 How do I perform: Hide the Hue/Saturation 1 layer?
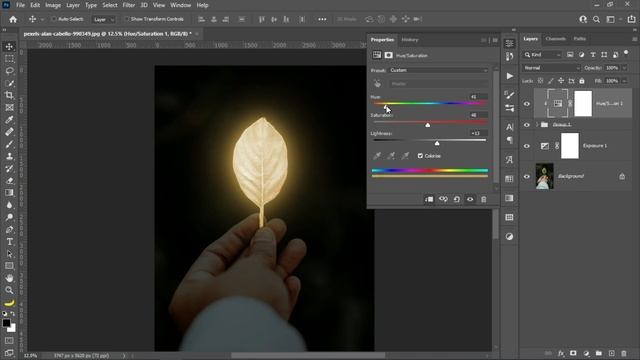coord(527,104)
